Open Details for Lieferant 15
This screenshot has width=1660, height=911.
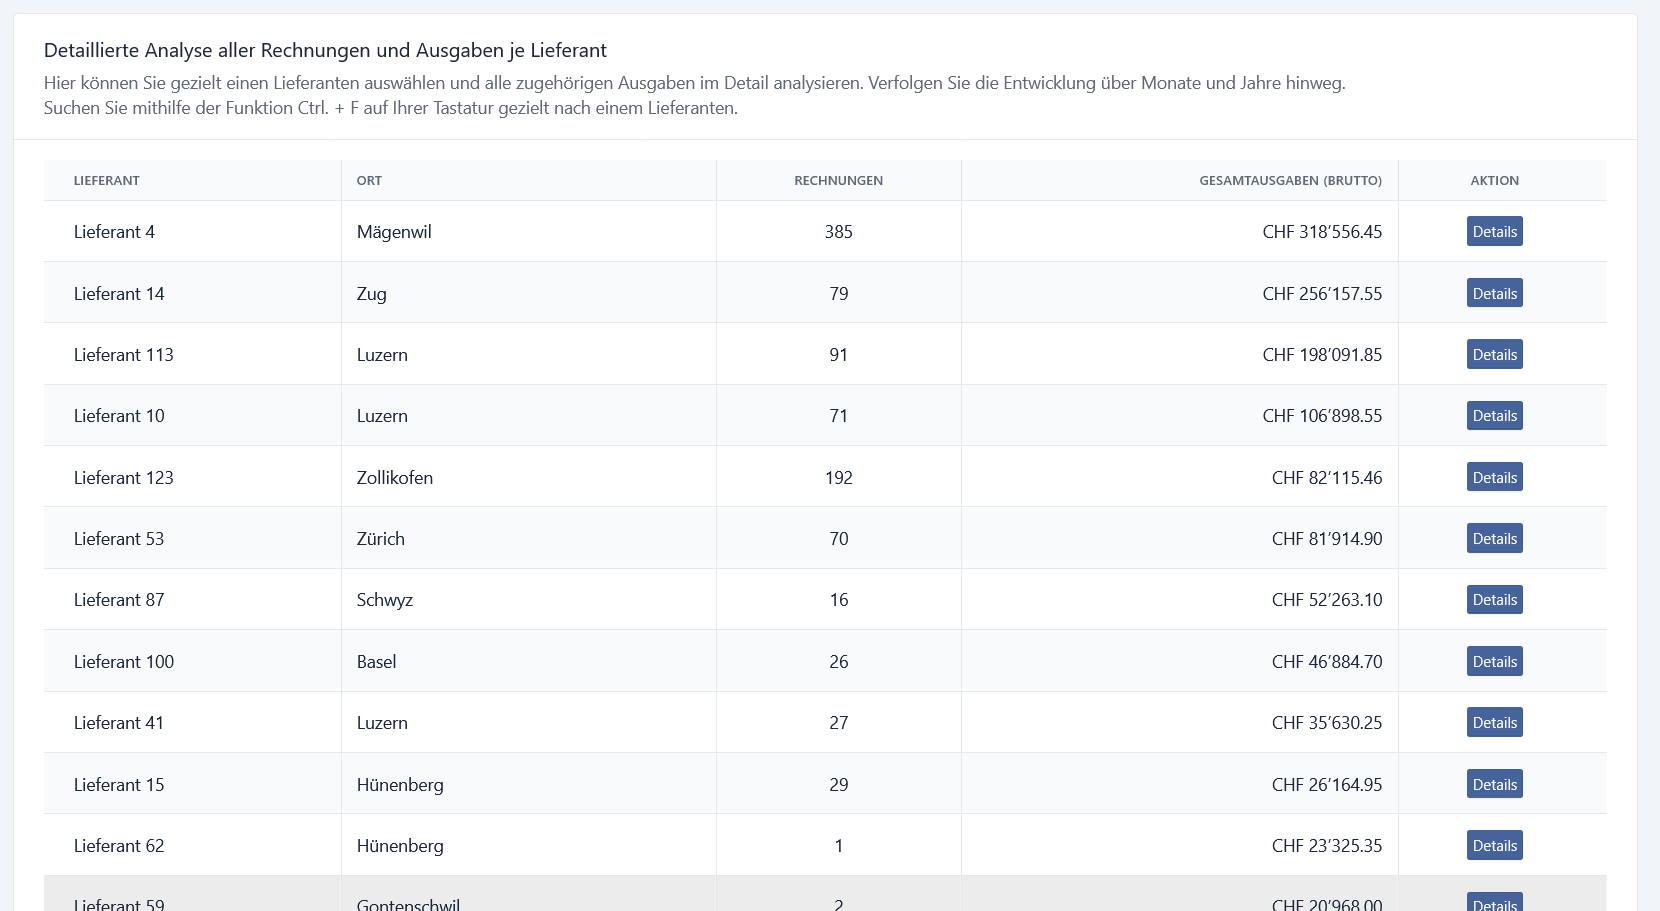tap(1494, 785)
